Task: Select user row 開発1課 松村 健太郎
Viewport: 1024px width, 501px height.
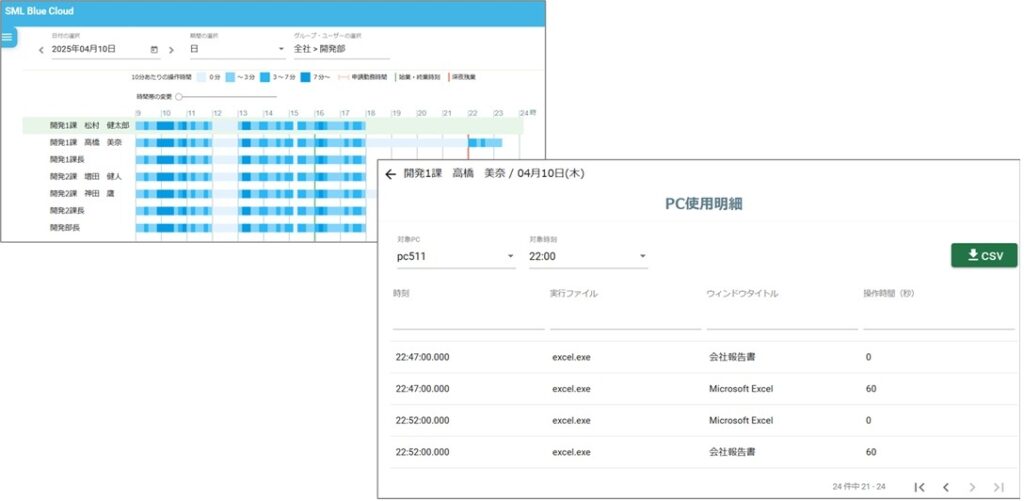Action: tap(90, 126)
